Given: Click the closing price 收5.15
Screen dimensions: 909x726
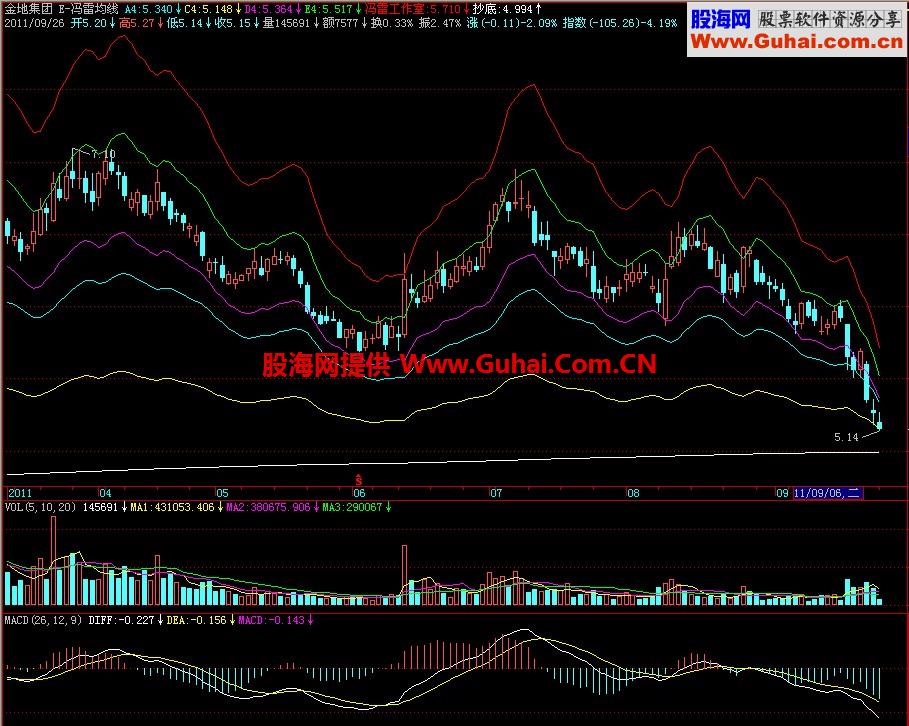Looking at the screenshot, I should click(x=232, y=23).
